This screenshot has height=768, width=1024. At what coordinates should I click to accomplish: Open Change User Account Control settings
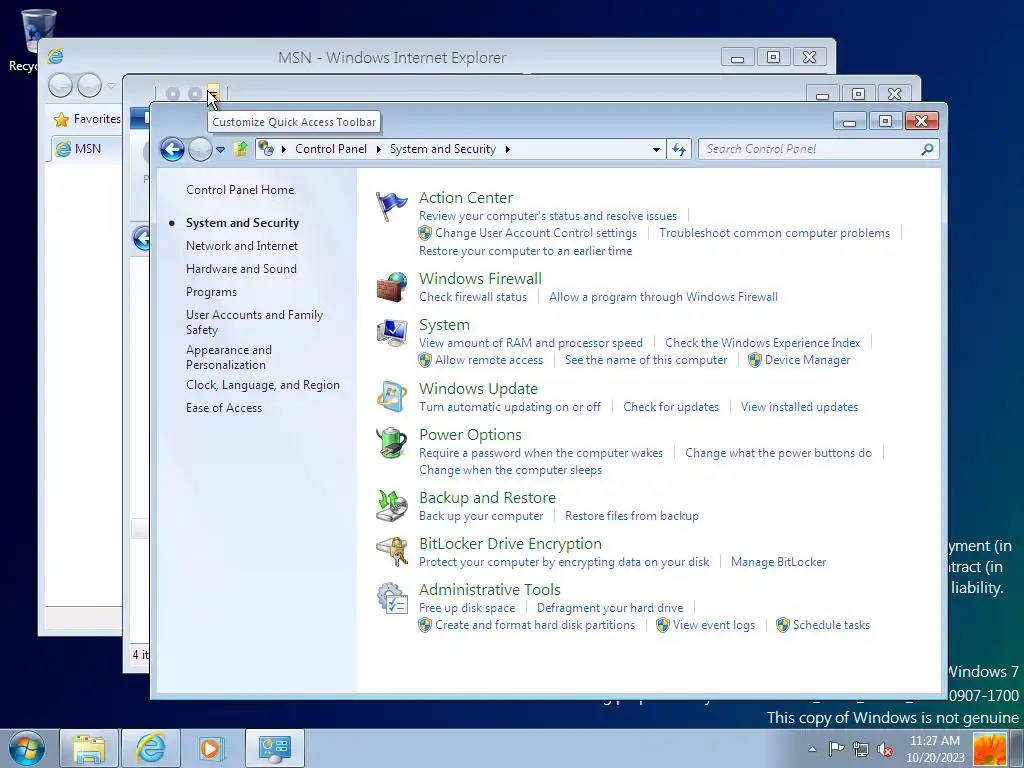coord(536,233)
